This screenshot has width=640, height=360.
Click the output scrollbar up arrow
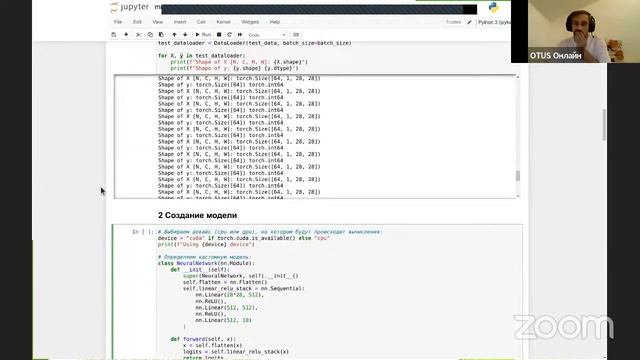(x=518, y=77)
